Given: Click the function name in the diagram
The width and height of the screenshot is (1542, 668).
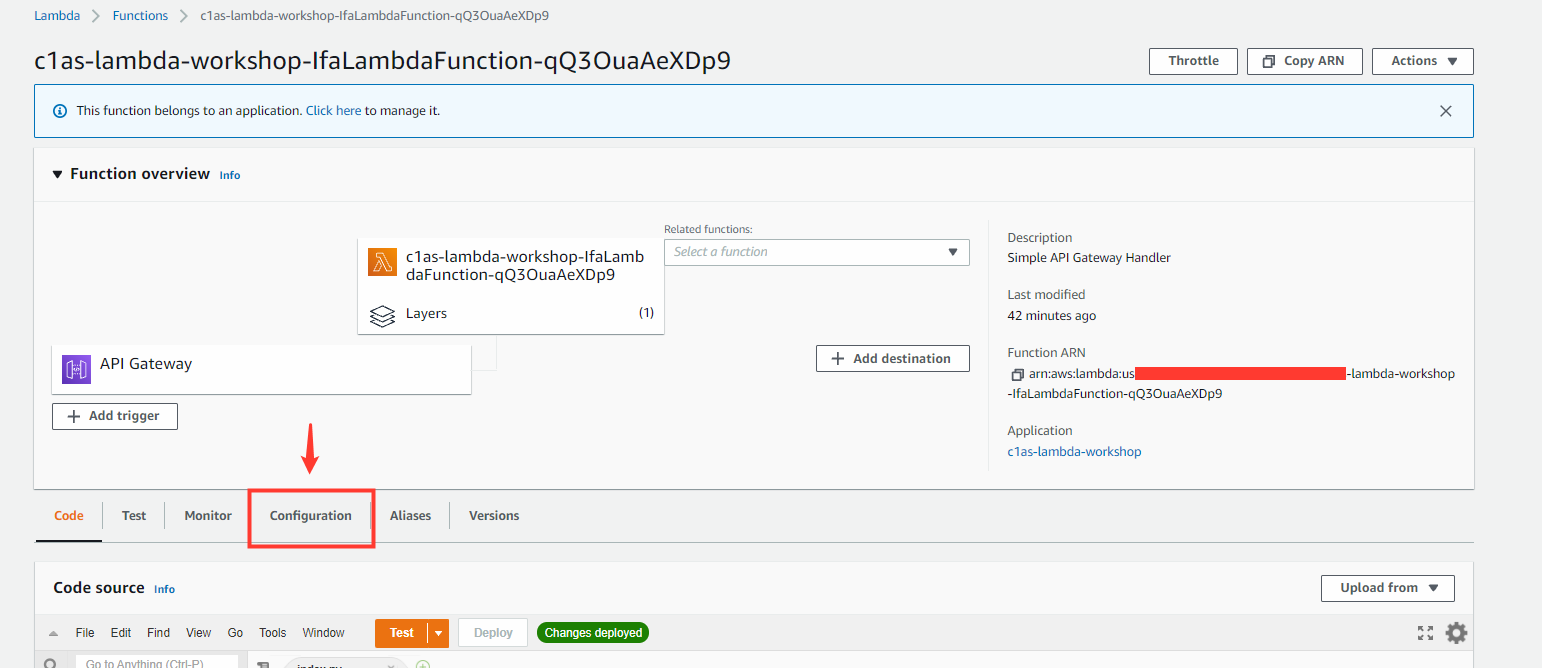Looking at the screenshot, I should [525, 266].
